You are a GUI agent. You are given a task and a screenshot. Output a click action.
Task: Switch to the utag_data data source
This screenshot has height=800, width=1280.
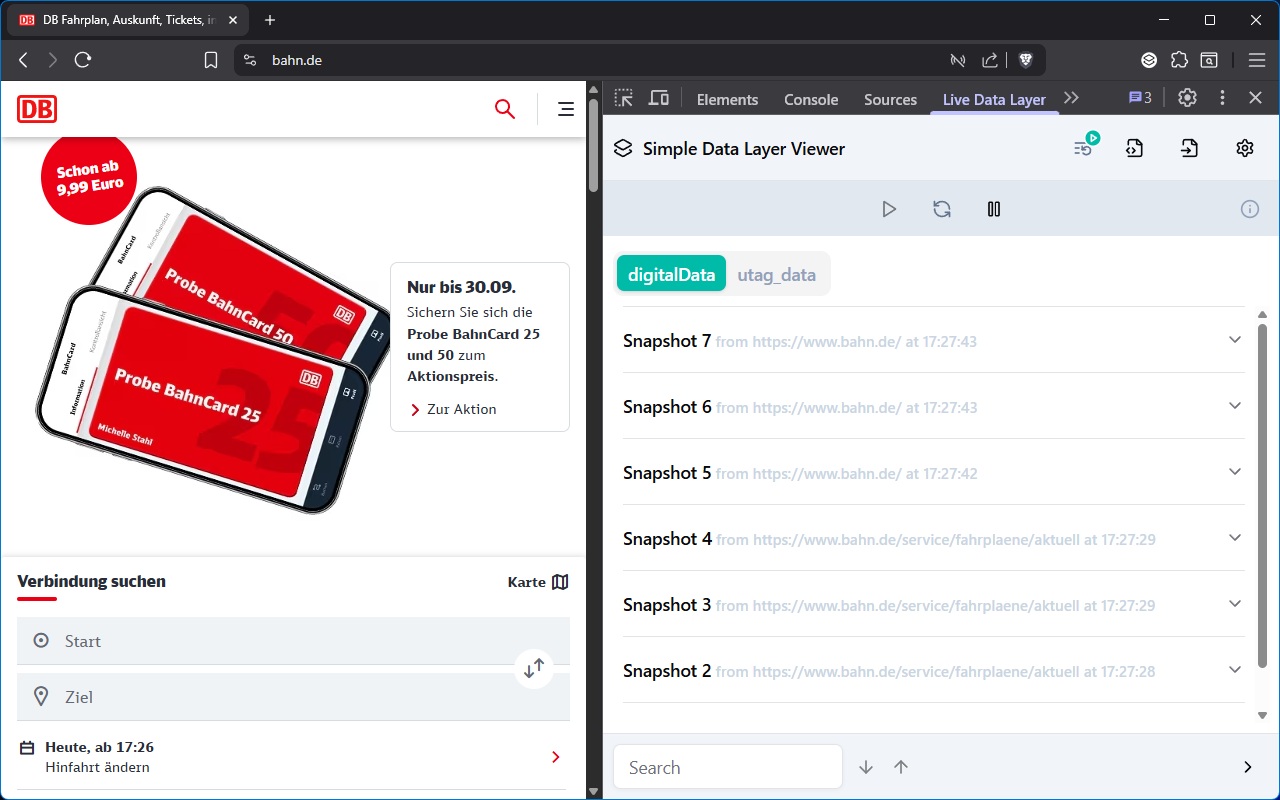coord(777,273)
